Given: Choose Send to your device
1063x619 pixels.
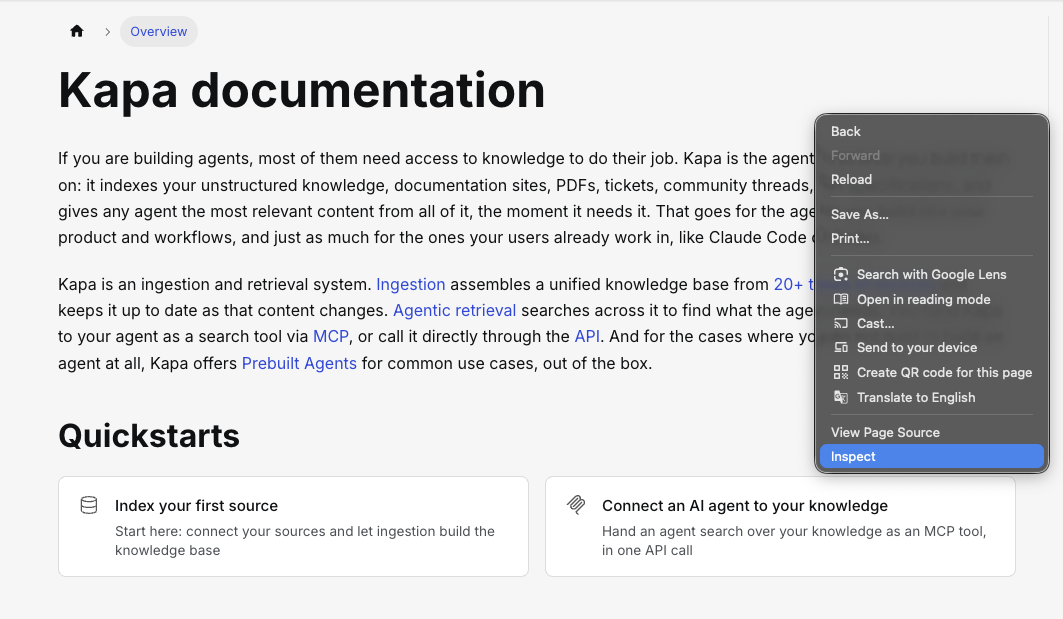Looking at the screenshot, I should coord(931,348).
